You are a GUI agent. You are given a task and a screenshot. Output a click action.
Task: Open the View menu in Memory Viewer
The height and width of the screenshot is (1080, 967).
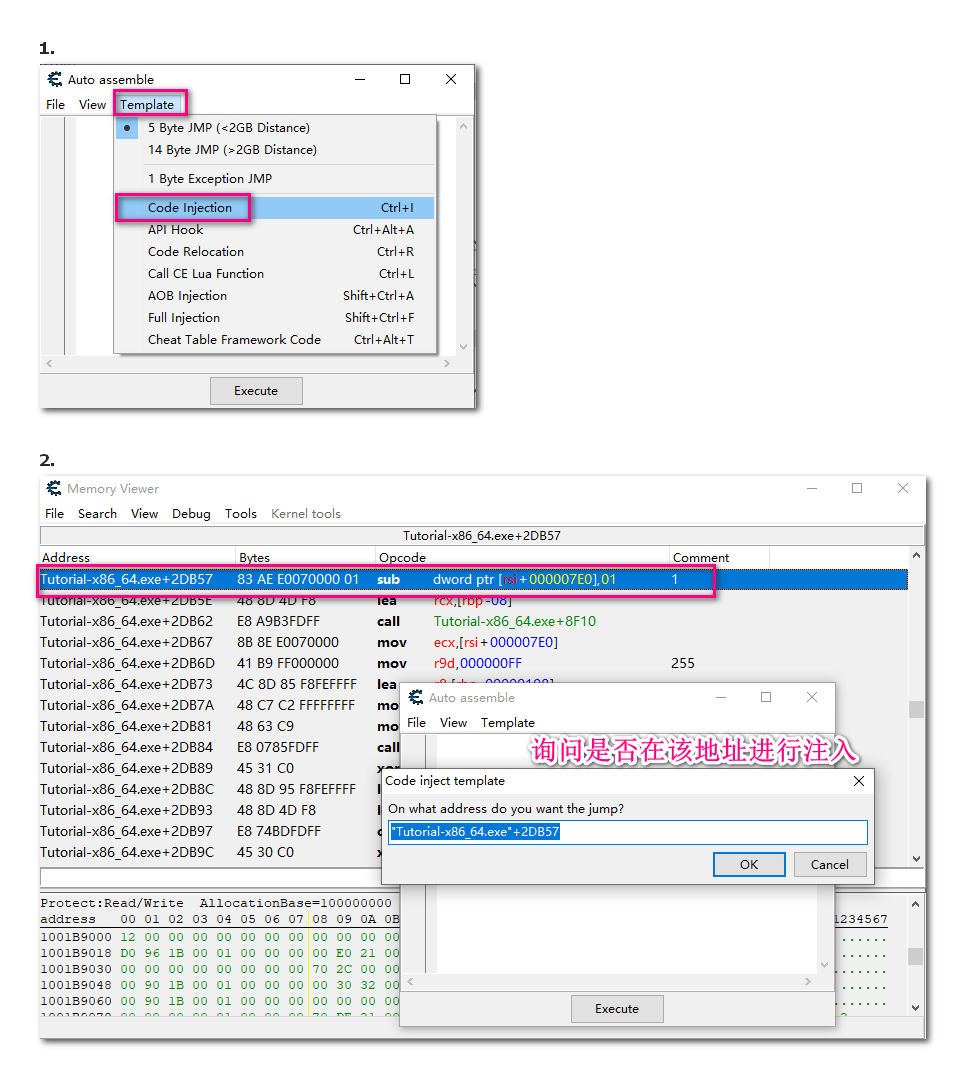(x=145, y=514)
